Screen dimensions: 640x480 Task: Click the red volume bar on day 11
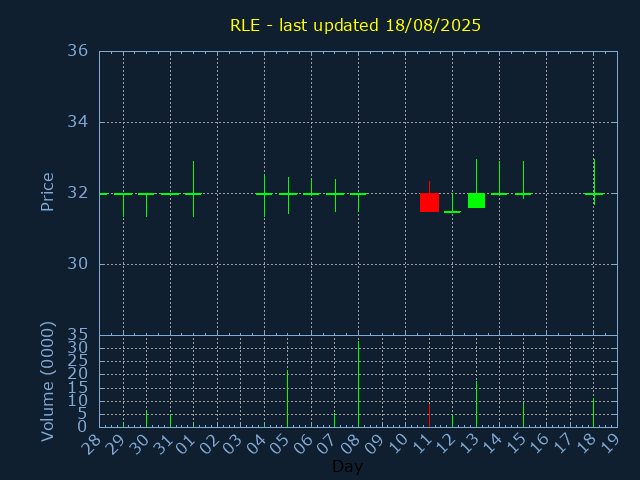[x=429, y=415]
